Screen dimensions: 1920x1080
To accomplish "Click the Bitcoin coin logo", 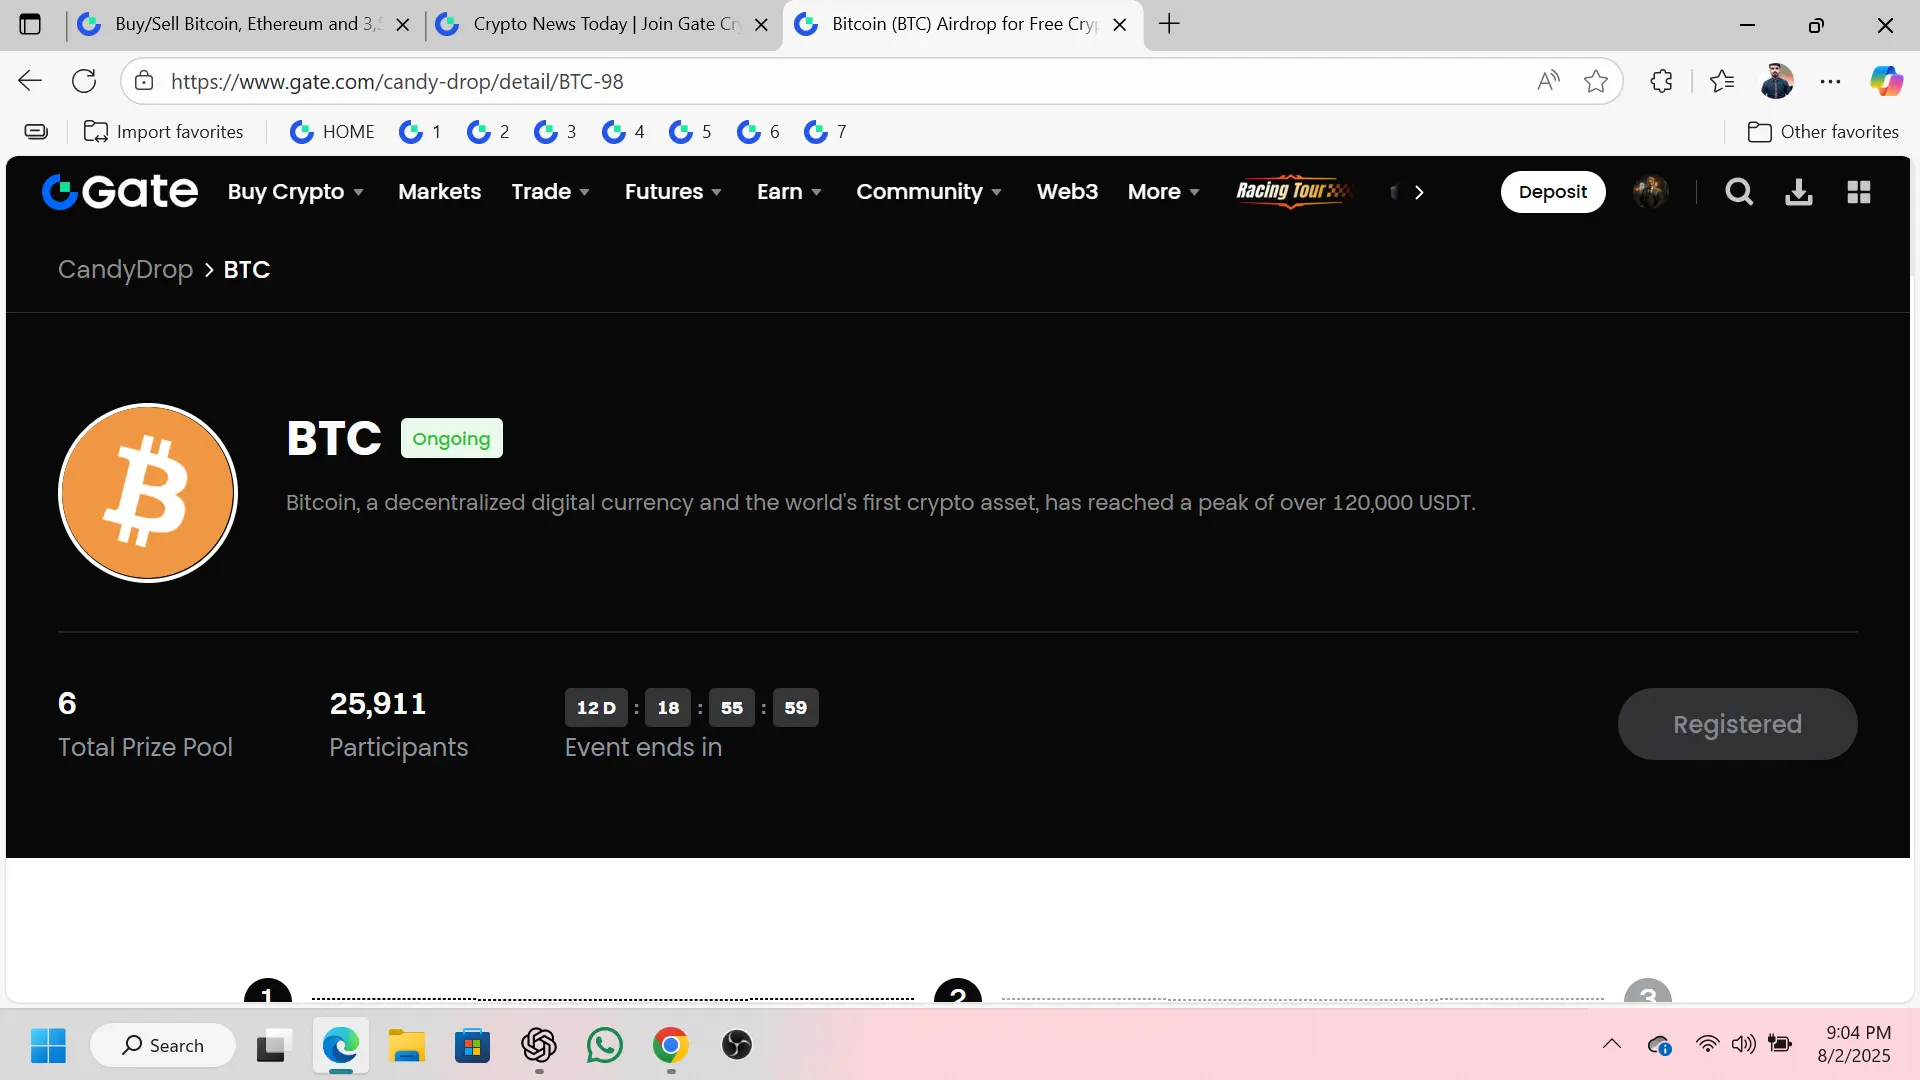I will click(x=148, y=492).
